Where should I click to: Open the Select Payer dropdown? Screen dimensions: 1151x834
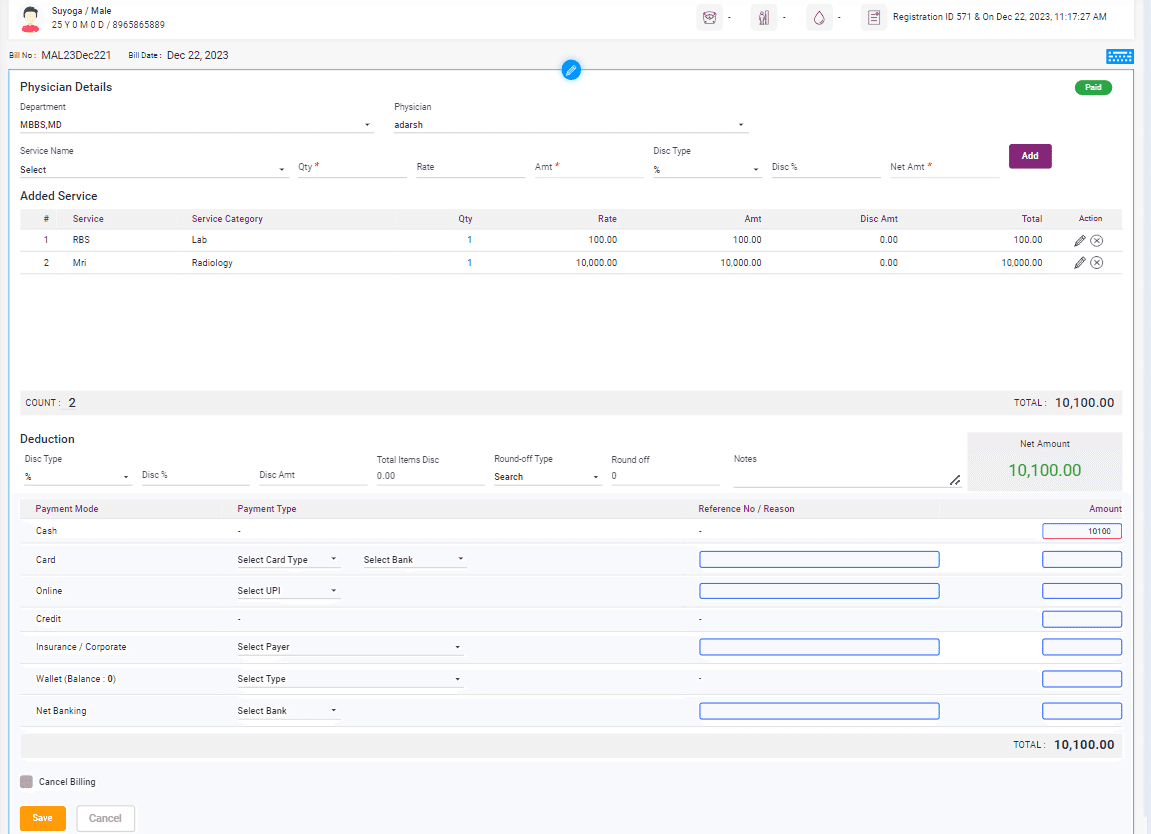(349, 647)
